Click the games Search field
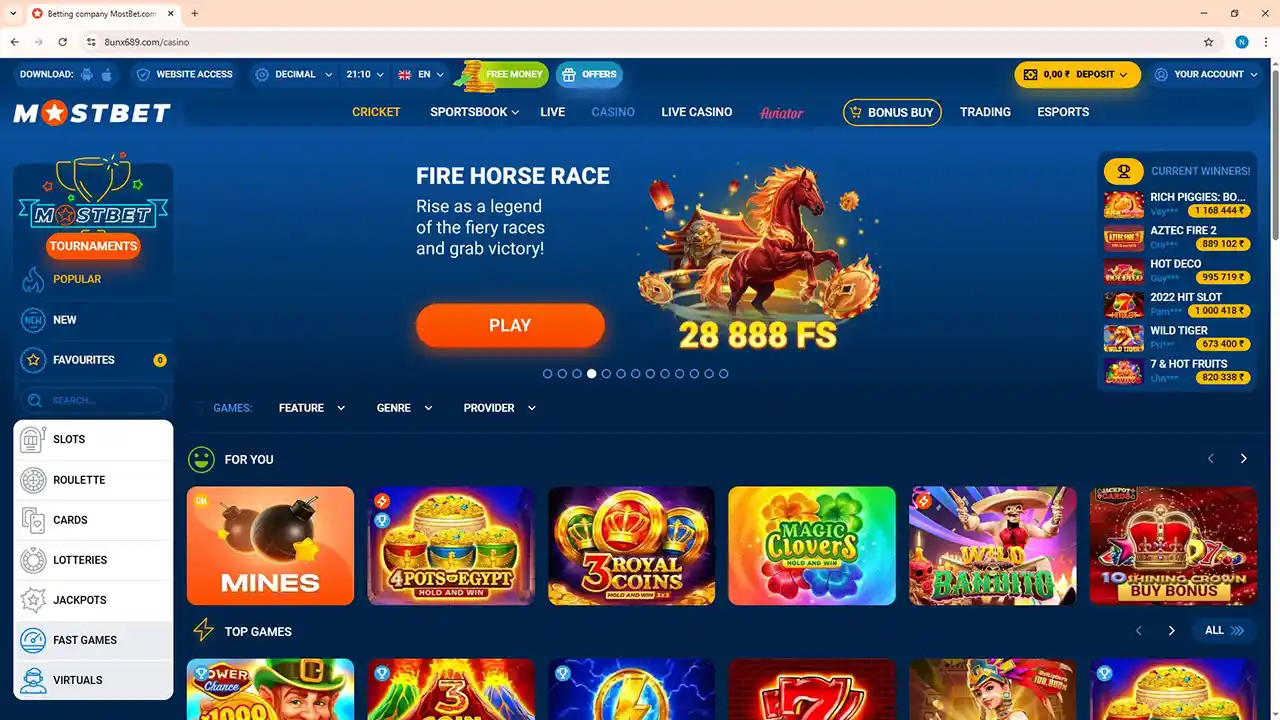1280x720 pixels. pos(93,400)
